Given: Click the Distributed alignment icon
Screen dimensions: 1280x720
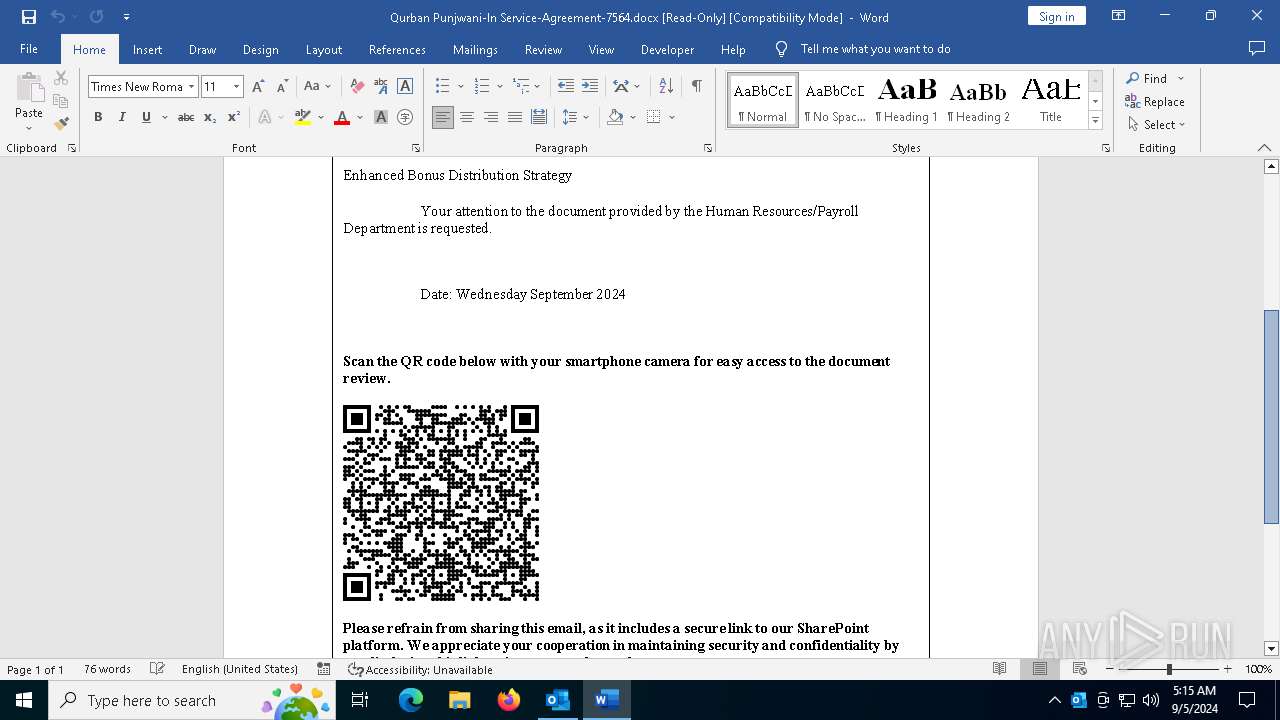Looking at the screenshot, I should tap(539, 118).
